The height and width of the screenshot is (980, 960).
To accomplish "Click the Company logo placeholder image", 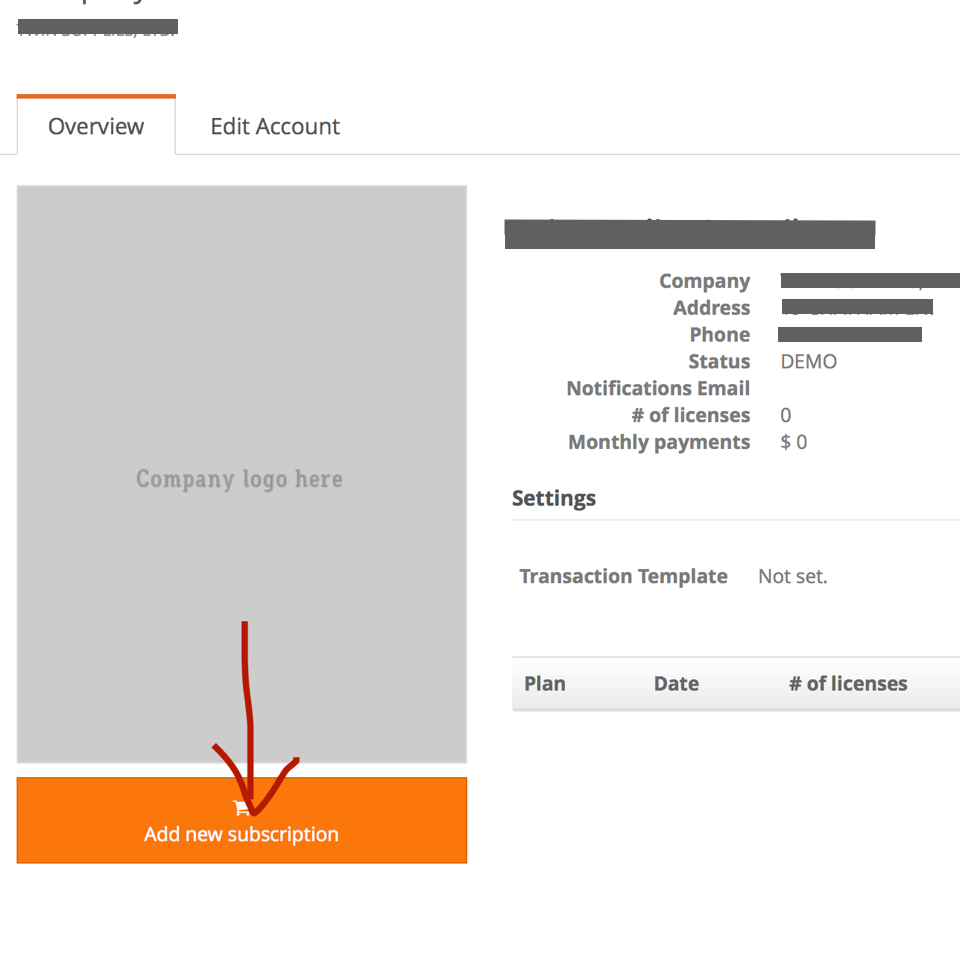I will coord(241,474).
